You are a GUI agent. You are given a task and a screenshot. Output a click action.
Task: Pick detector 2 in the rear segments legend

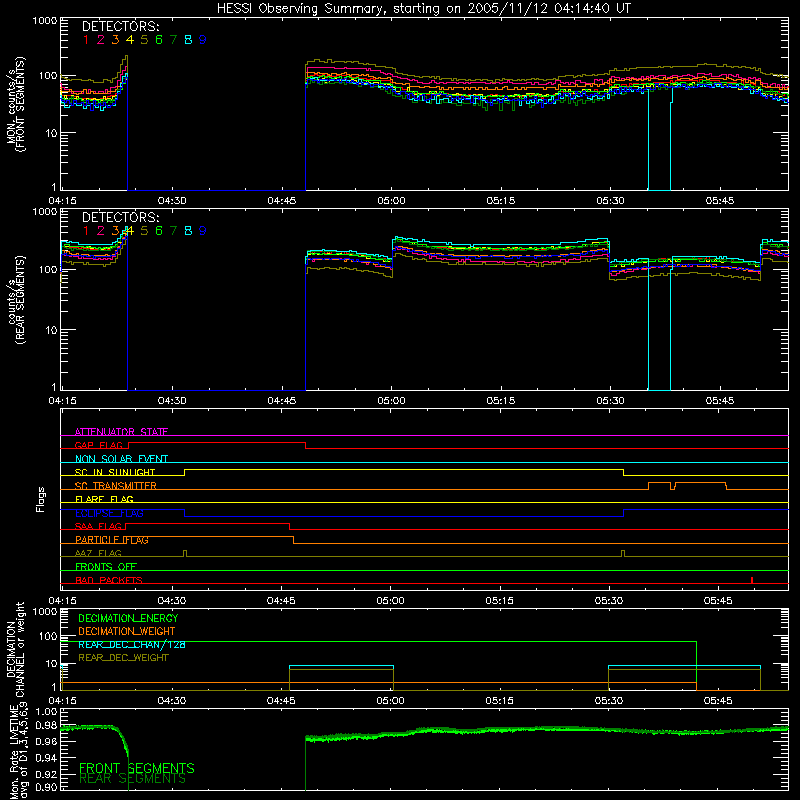coord(101,231)
